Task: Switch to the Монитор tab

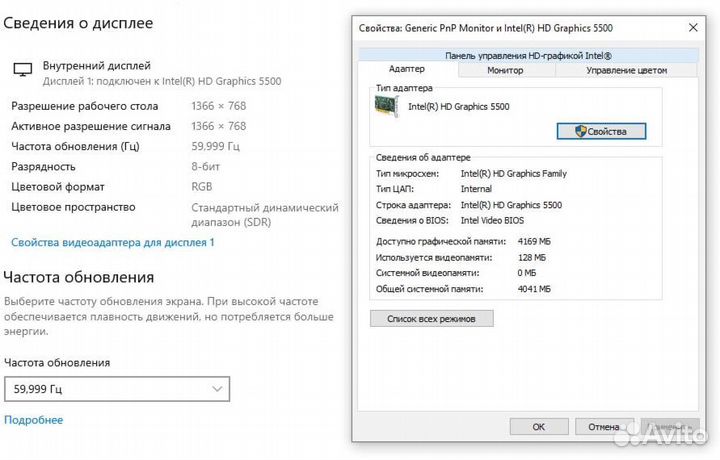Action: 505,70
